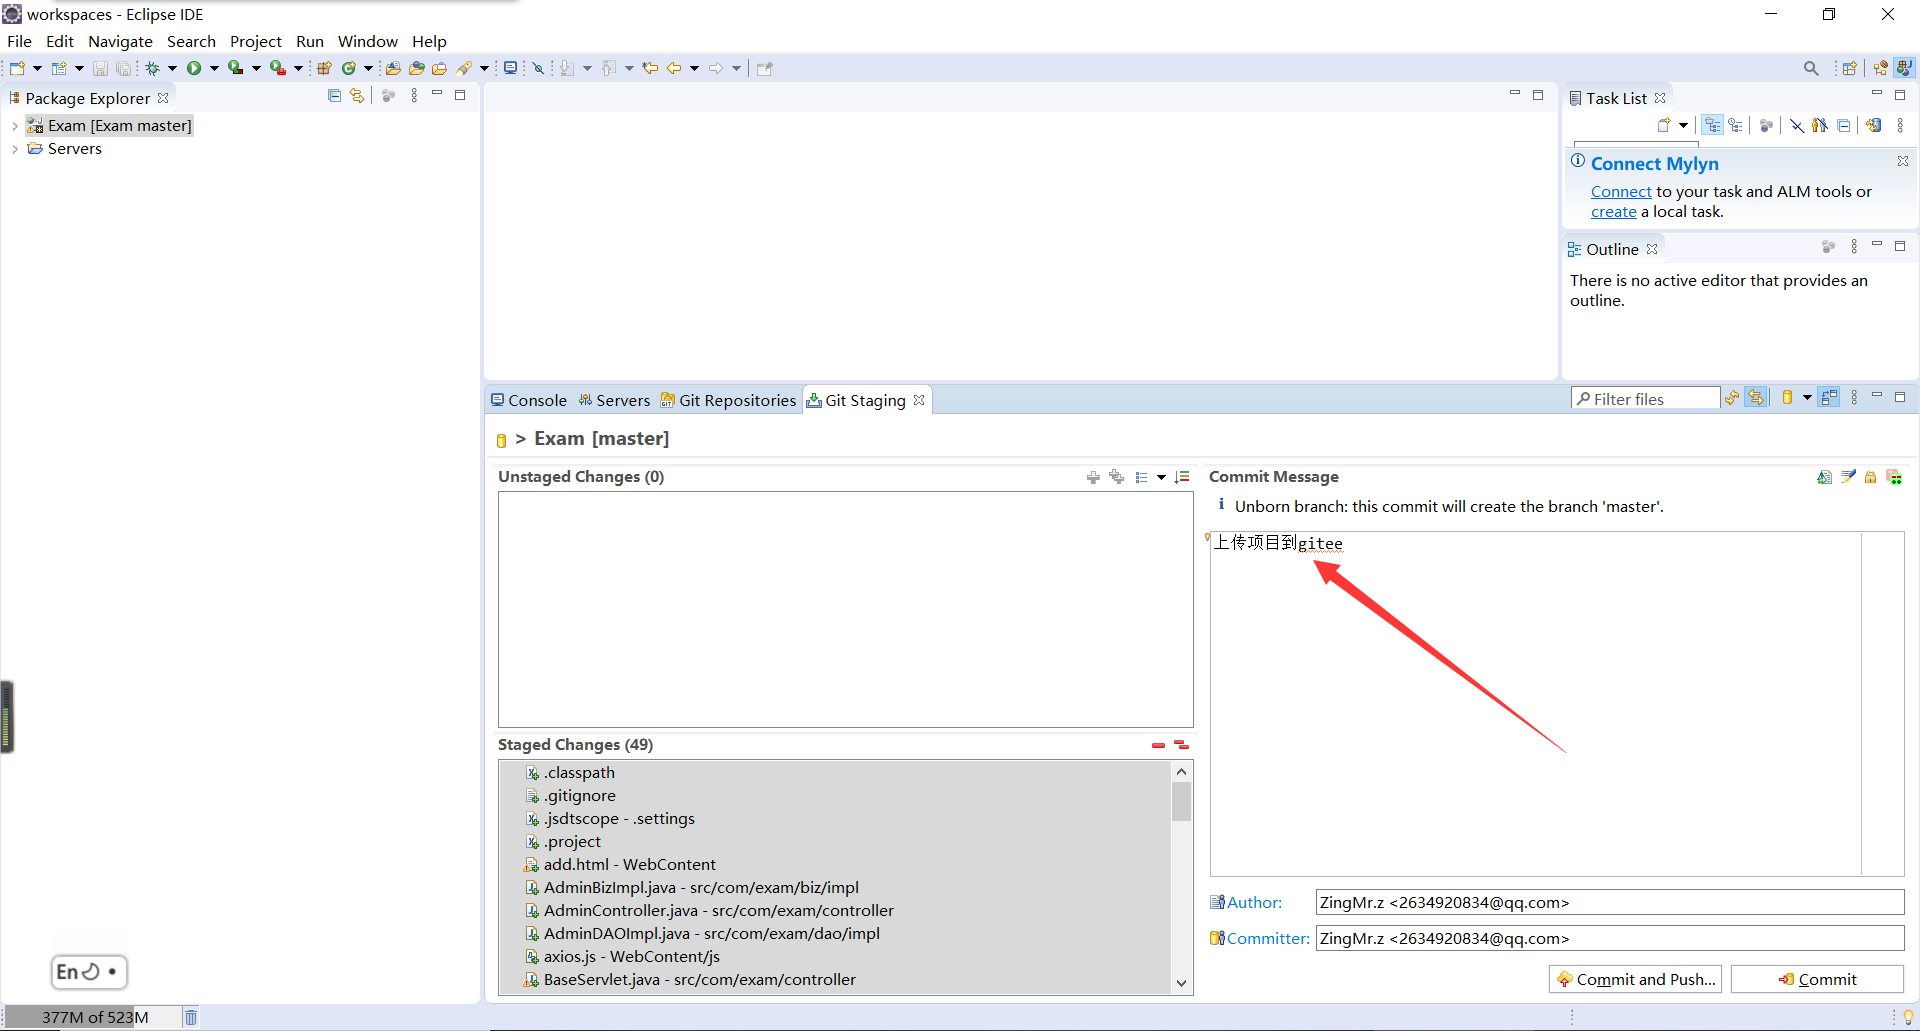This screenshot has height=1031, width=1920.
Task: Run the application with the Run toolbar icon
Action: point(194,68)
